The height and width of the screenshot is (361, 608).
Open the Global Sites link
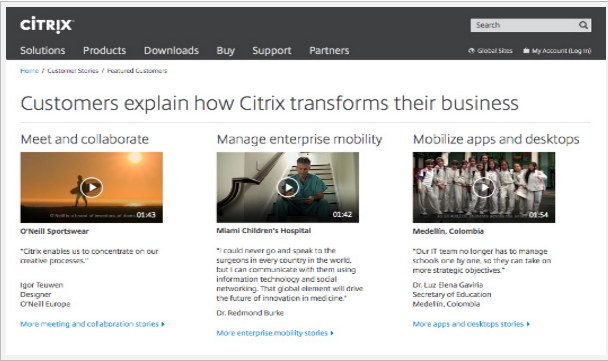495,51
